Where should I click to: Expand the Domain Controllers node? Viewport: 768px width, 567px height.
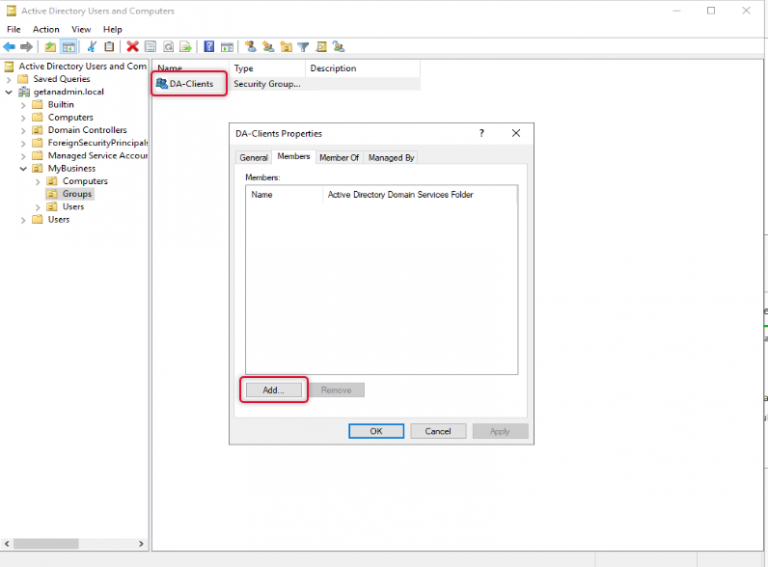click(23, 130)
